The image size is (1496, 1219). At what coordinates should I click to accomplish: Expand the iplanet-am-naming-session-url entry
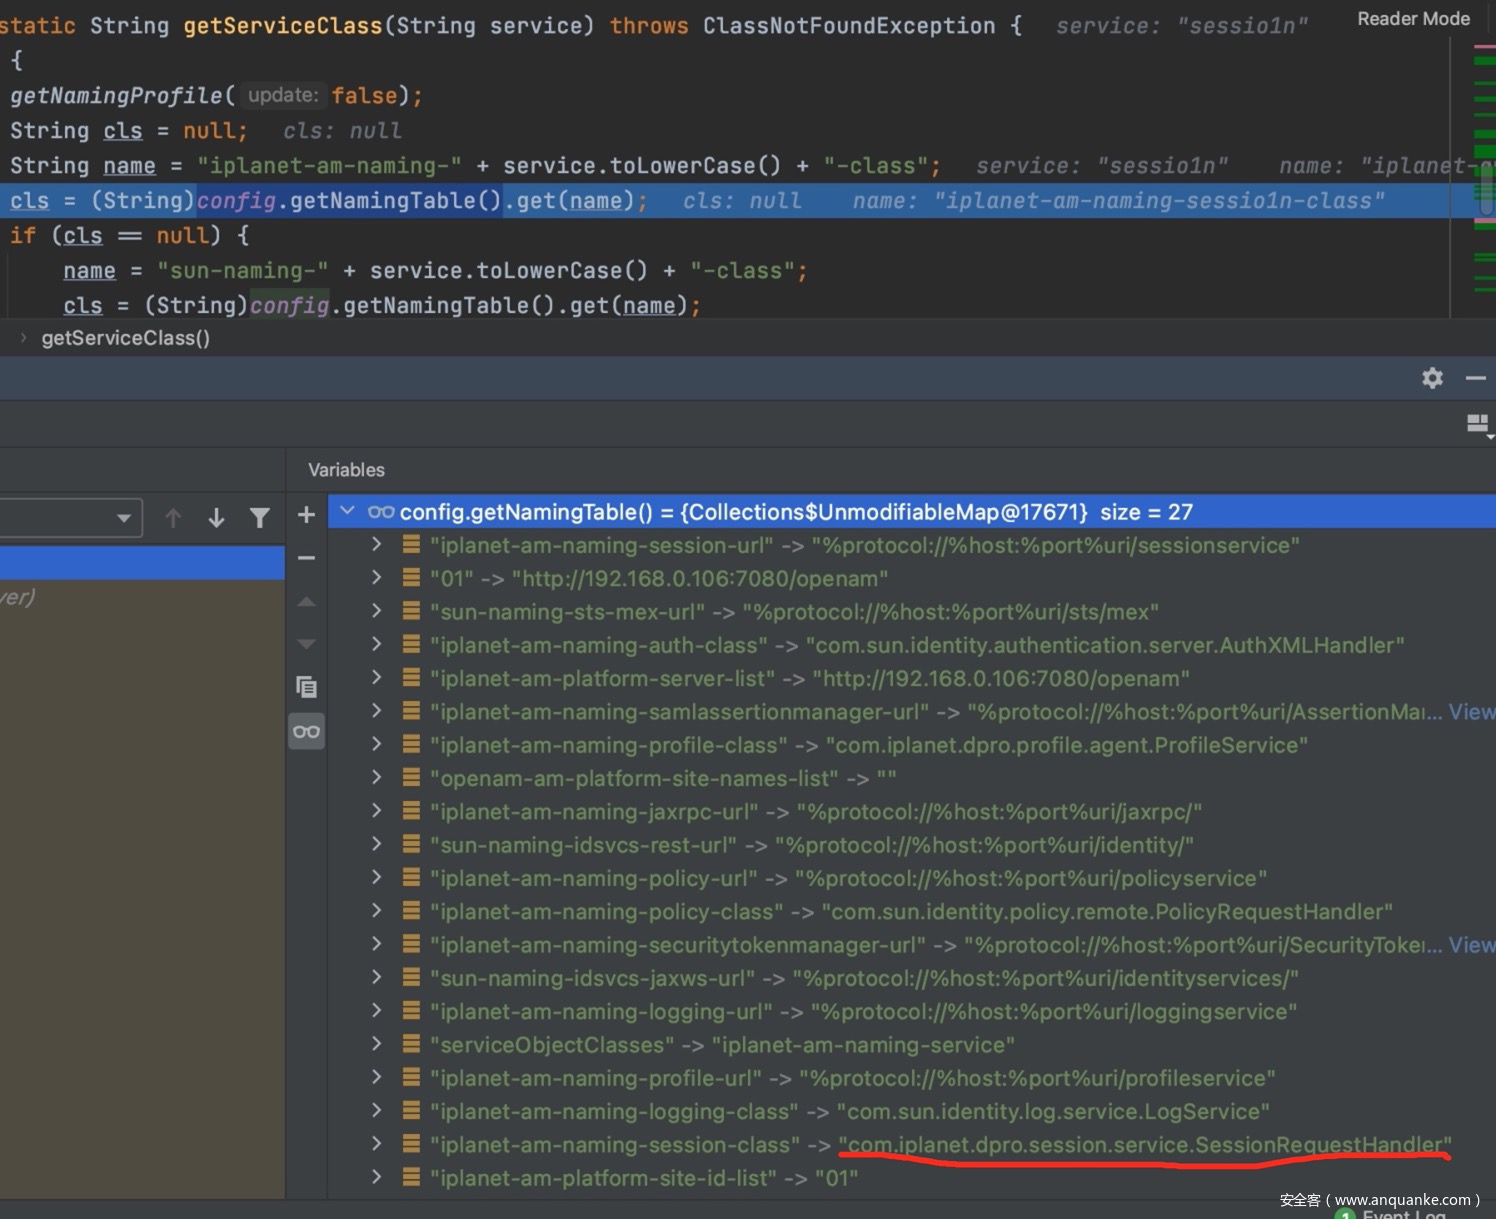tap(376, 545)
